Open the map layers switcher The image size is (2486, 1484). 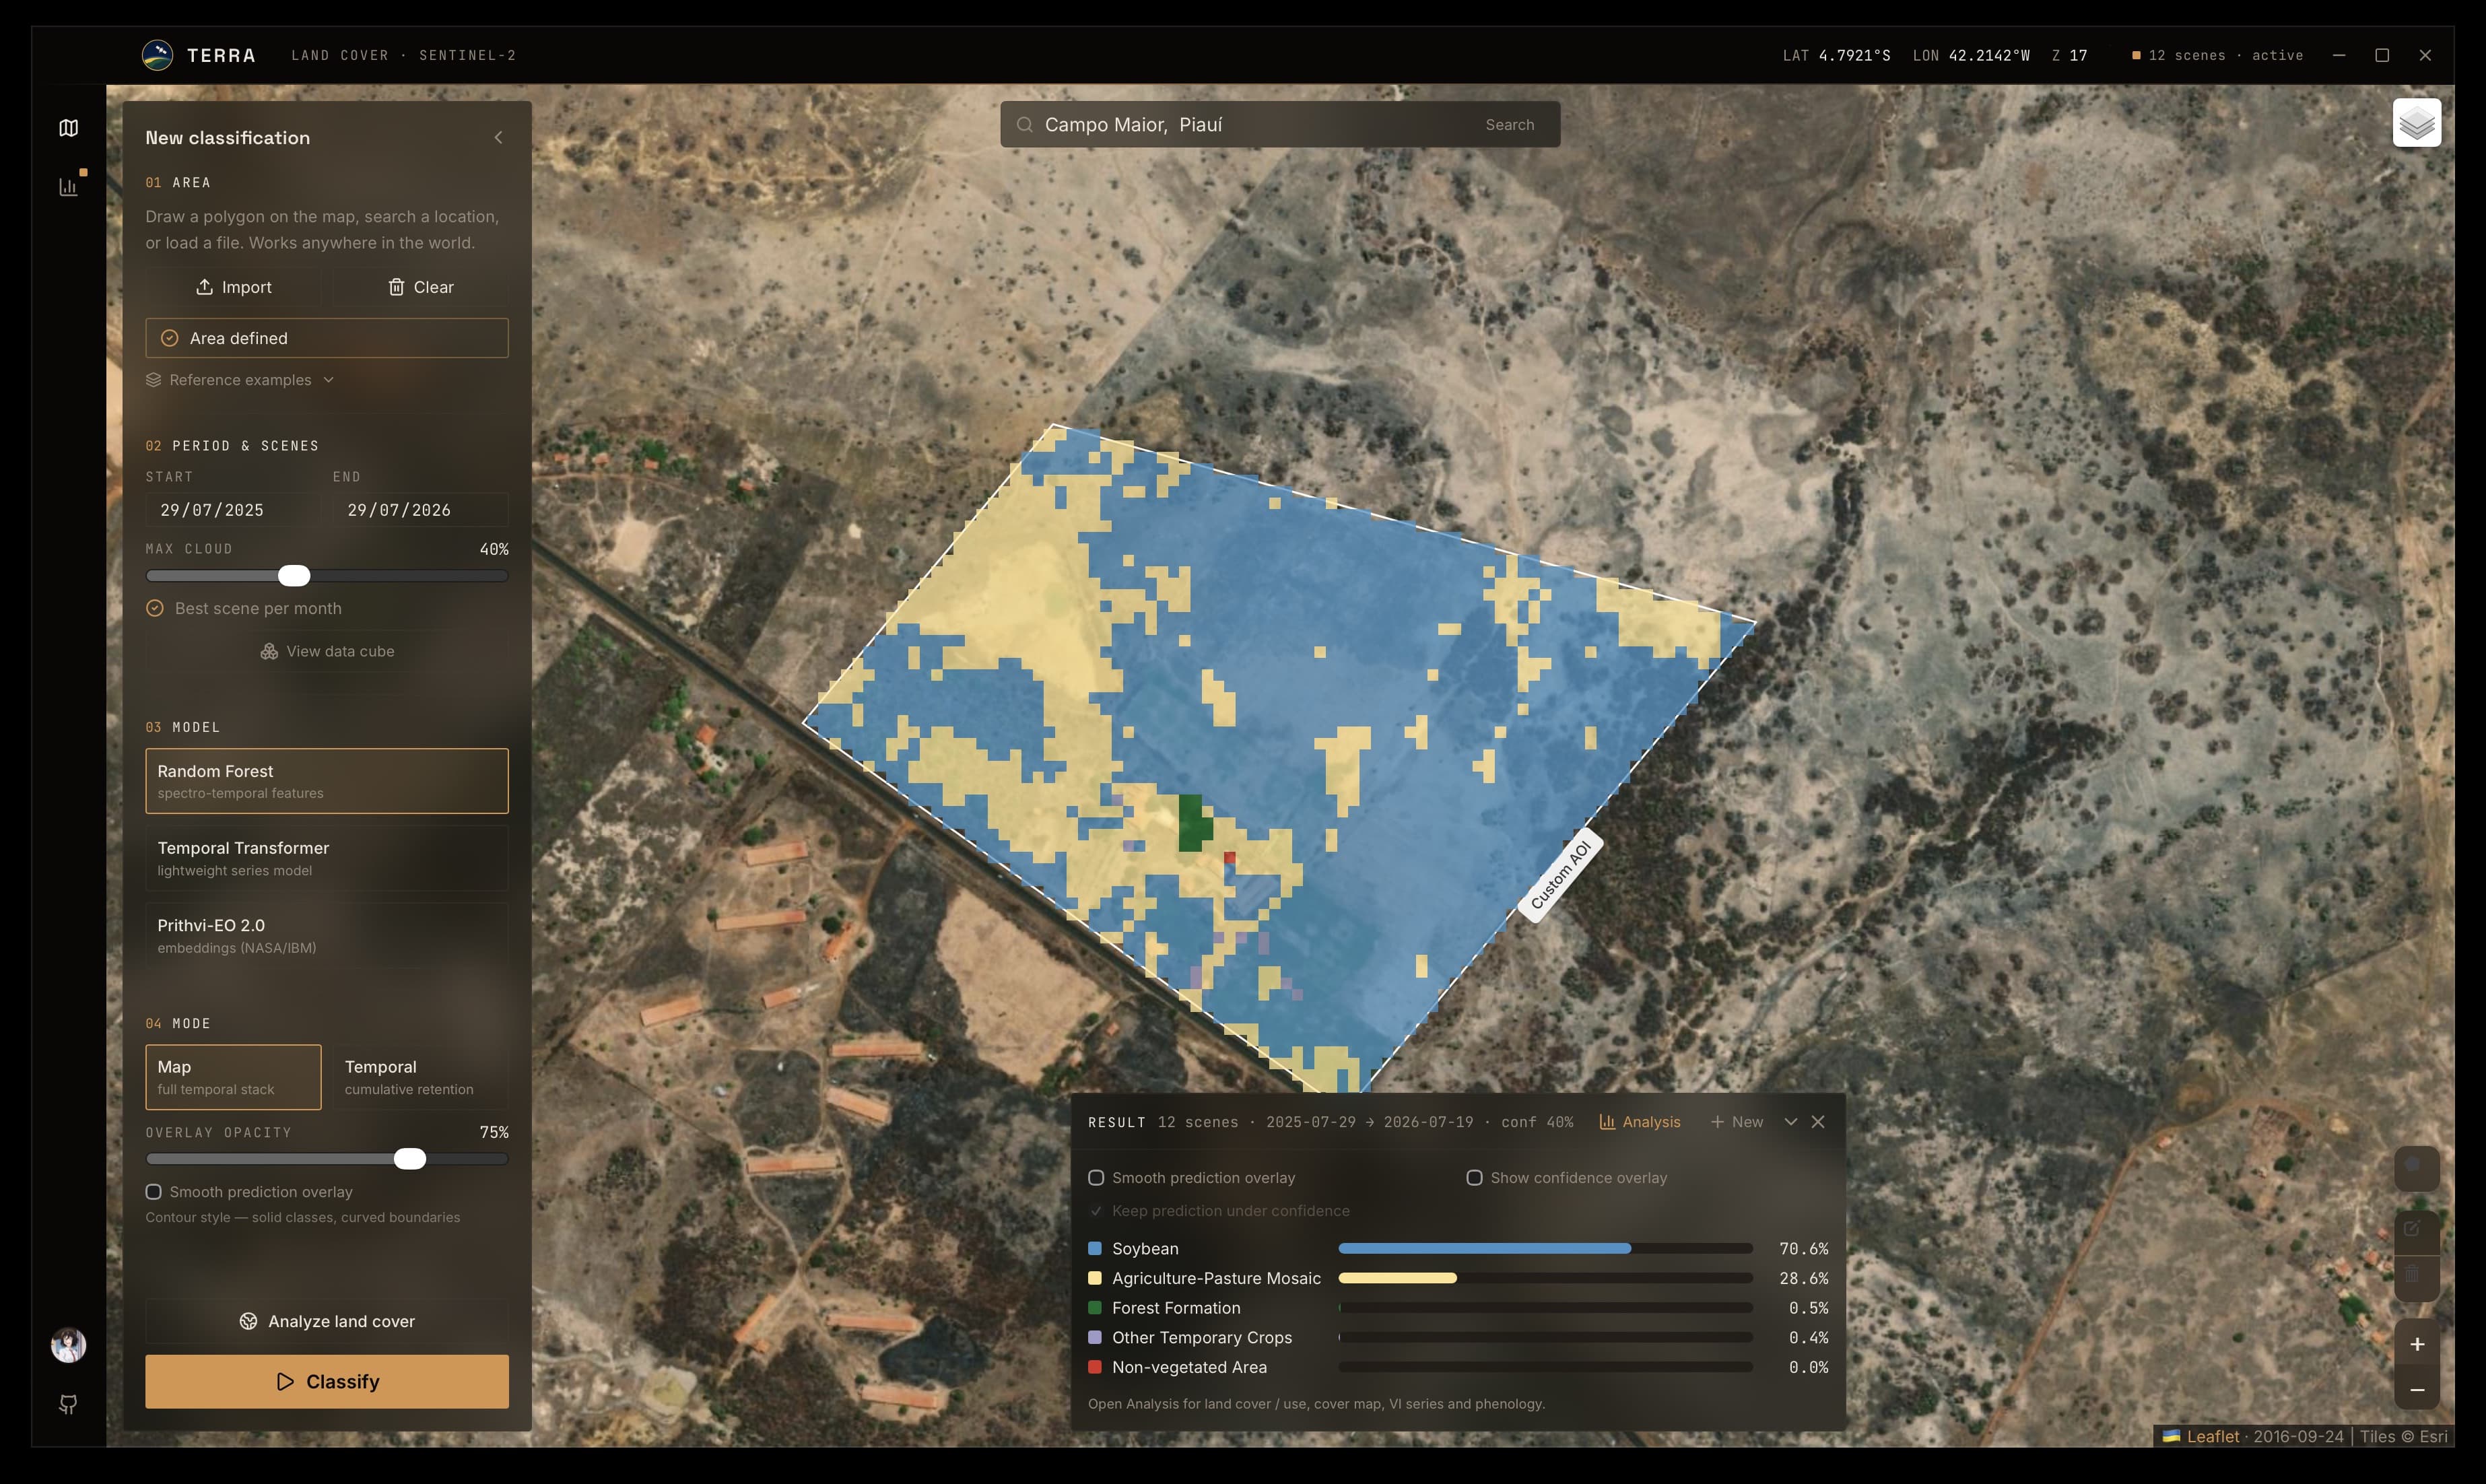2416,123
